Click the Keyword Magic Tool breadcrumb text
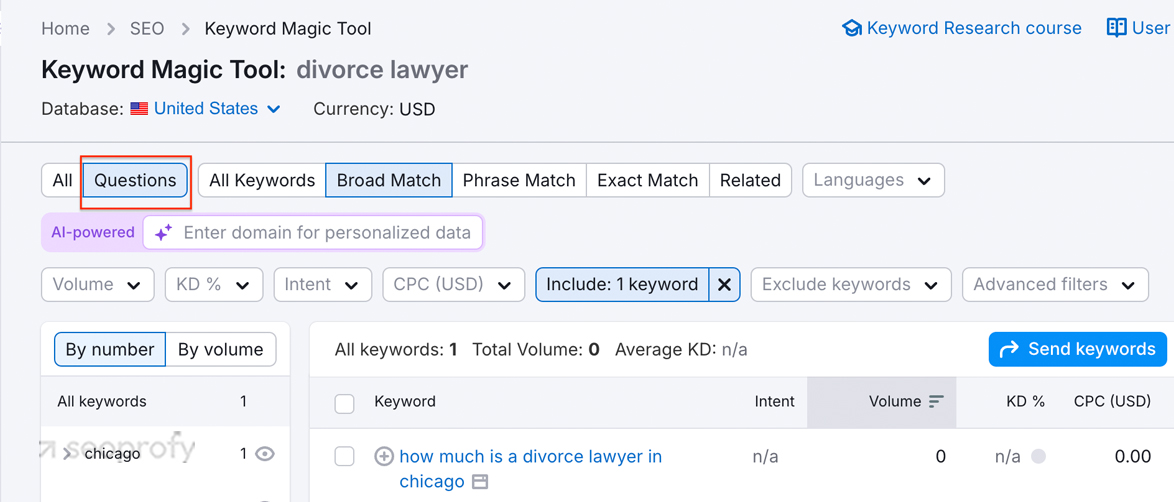The height and width of the screenshot is (502, 1174). 288,29
